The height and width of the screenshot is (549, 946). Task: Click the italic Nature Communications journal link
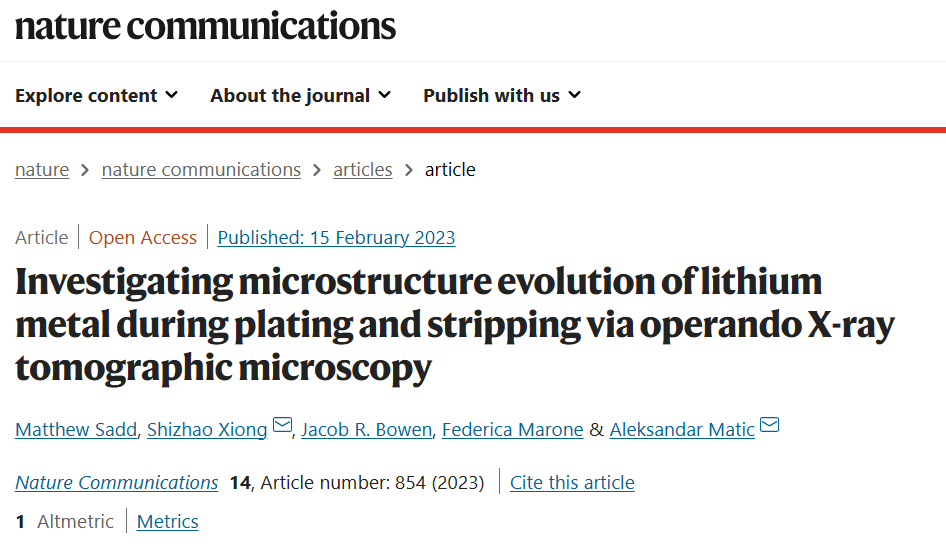click(116, 483)
